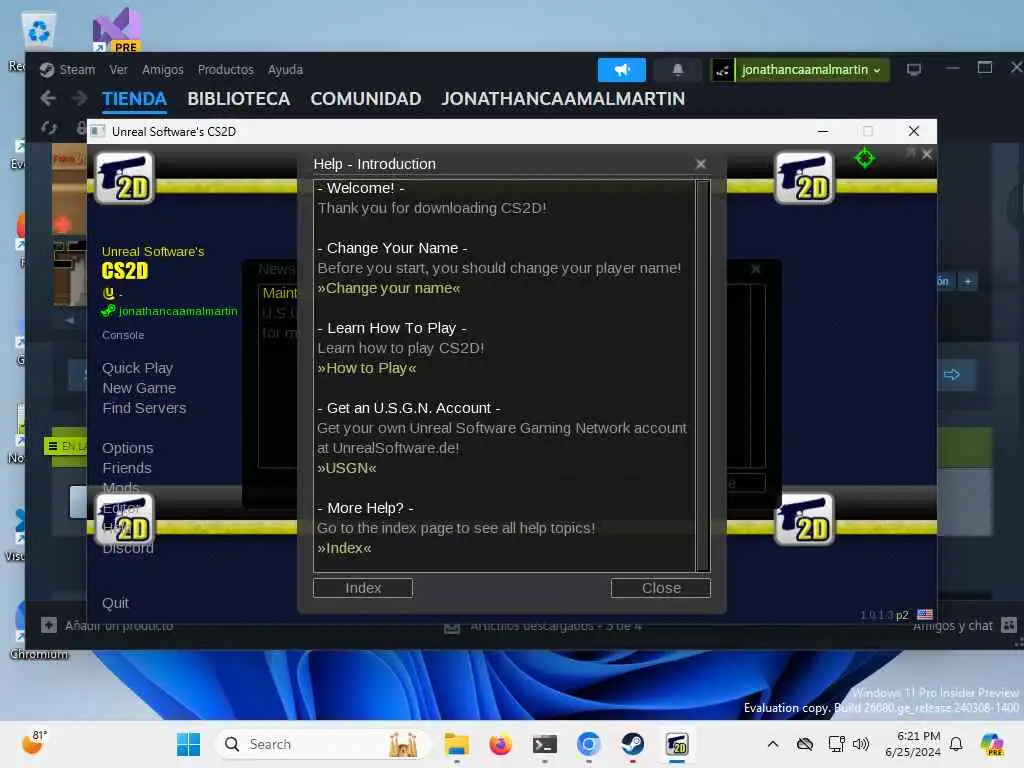Click CS2D taskbar icon
The height and width of the screenshot is (768, 1024).
(x=677, y=744)
